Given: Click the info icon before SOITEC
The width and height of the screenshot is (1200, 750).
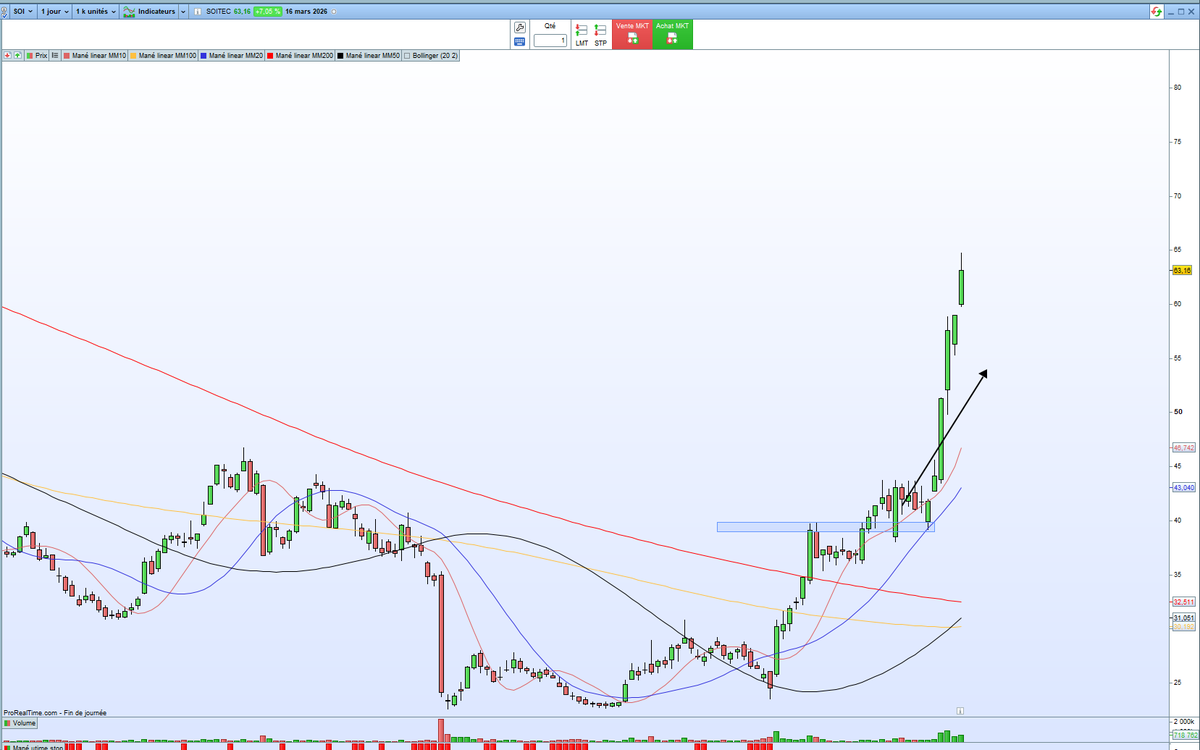Looking at the screenshot, I should coord(197,12).
